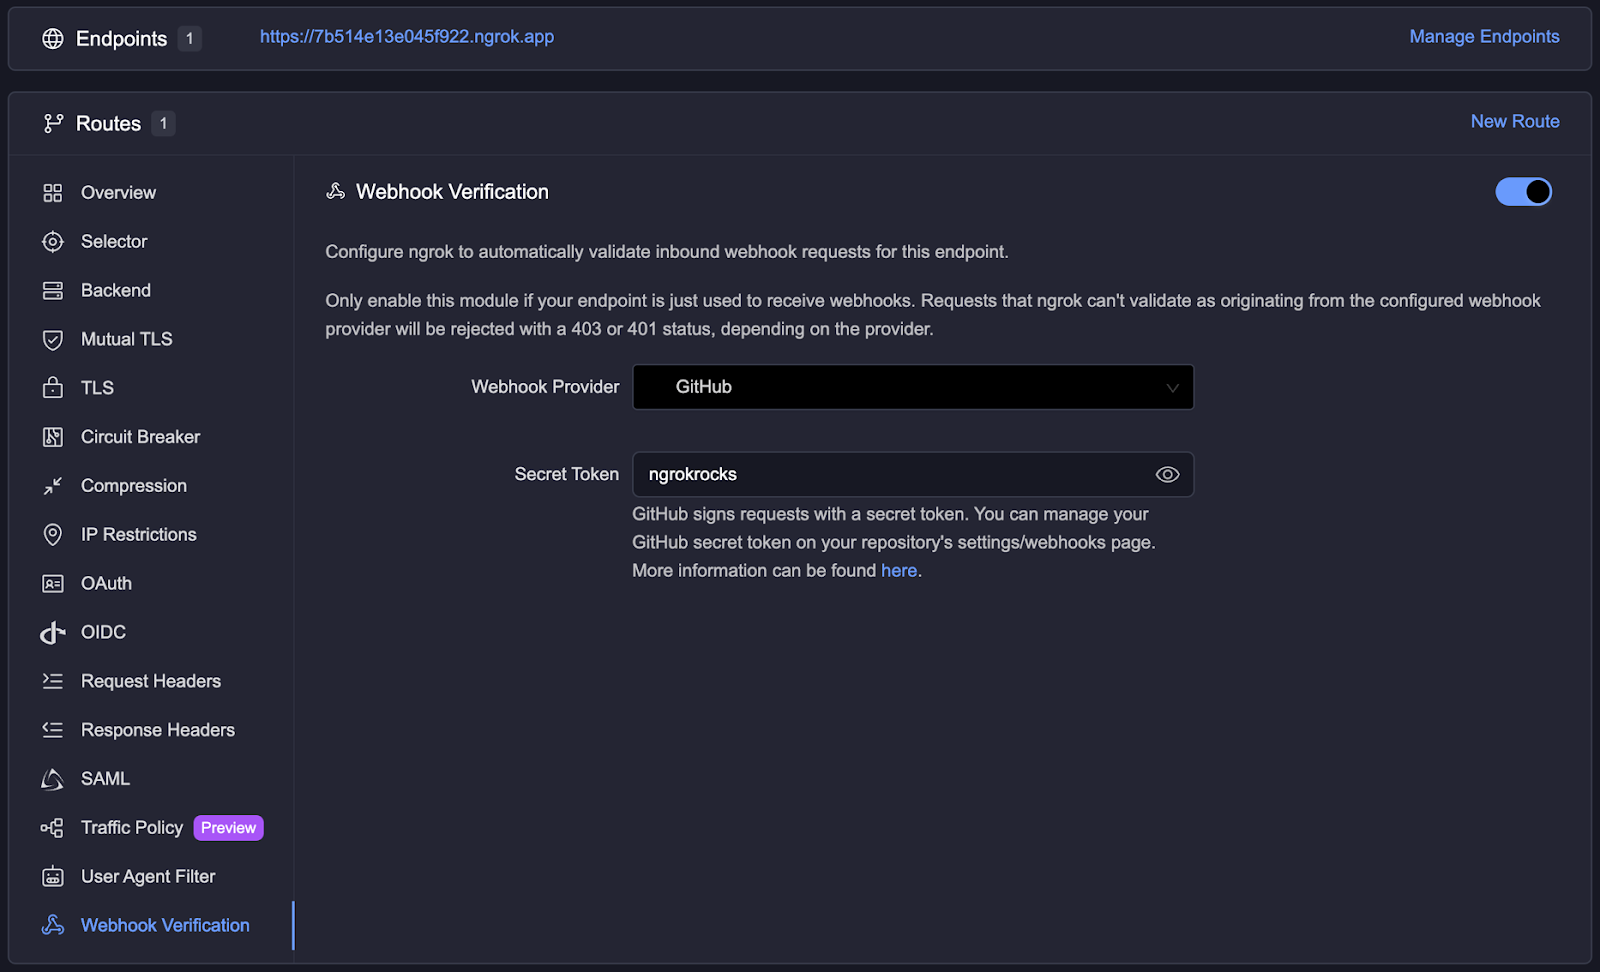Click the IP Restrictions pin icon
Viewport: 1600px width, 972px height.
(x=53, y=535)
